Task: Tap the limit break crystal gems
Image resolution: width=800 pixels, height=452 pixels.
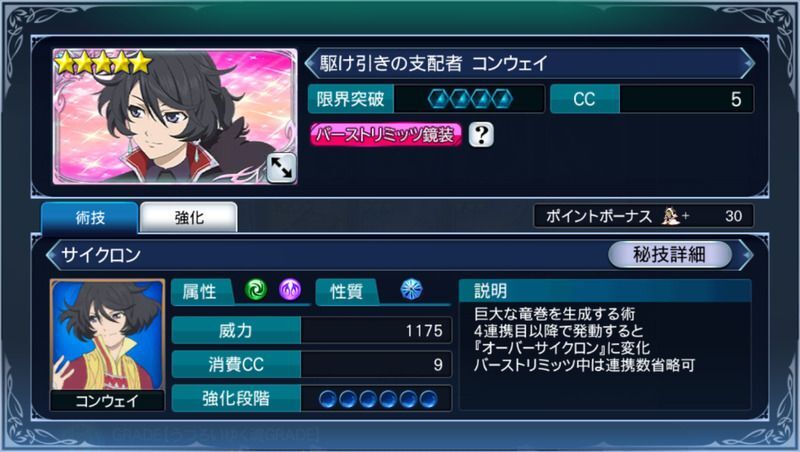Action: click(x=470, y=99)
